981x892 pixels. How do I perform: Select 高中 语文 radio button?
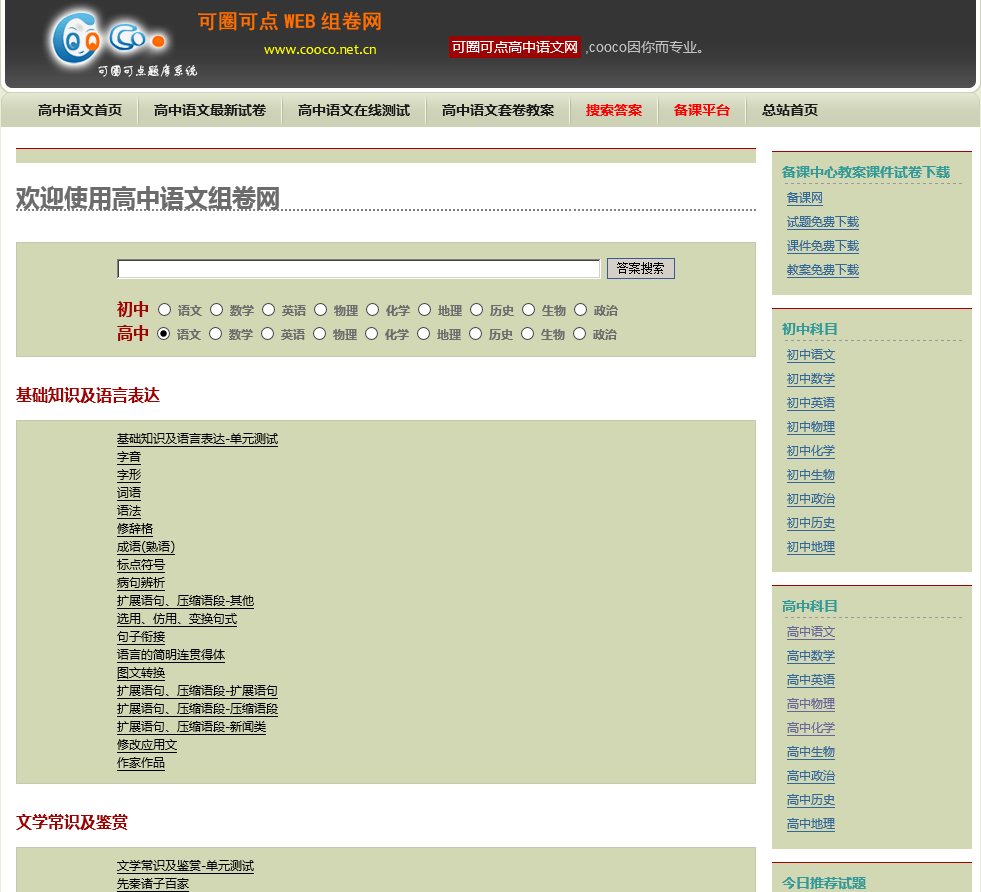[163, 333]
